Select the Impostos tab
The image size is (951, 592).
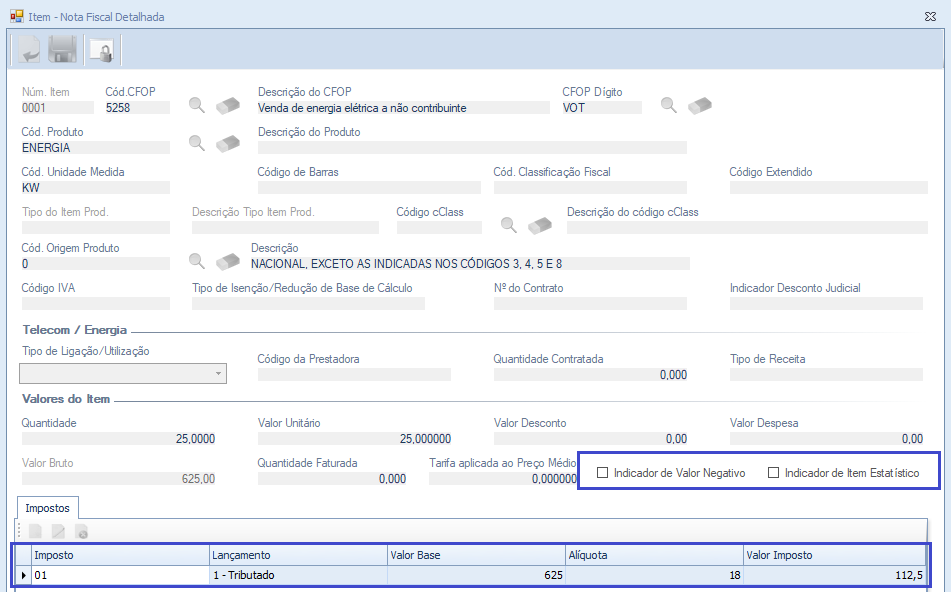(48, 508)
